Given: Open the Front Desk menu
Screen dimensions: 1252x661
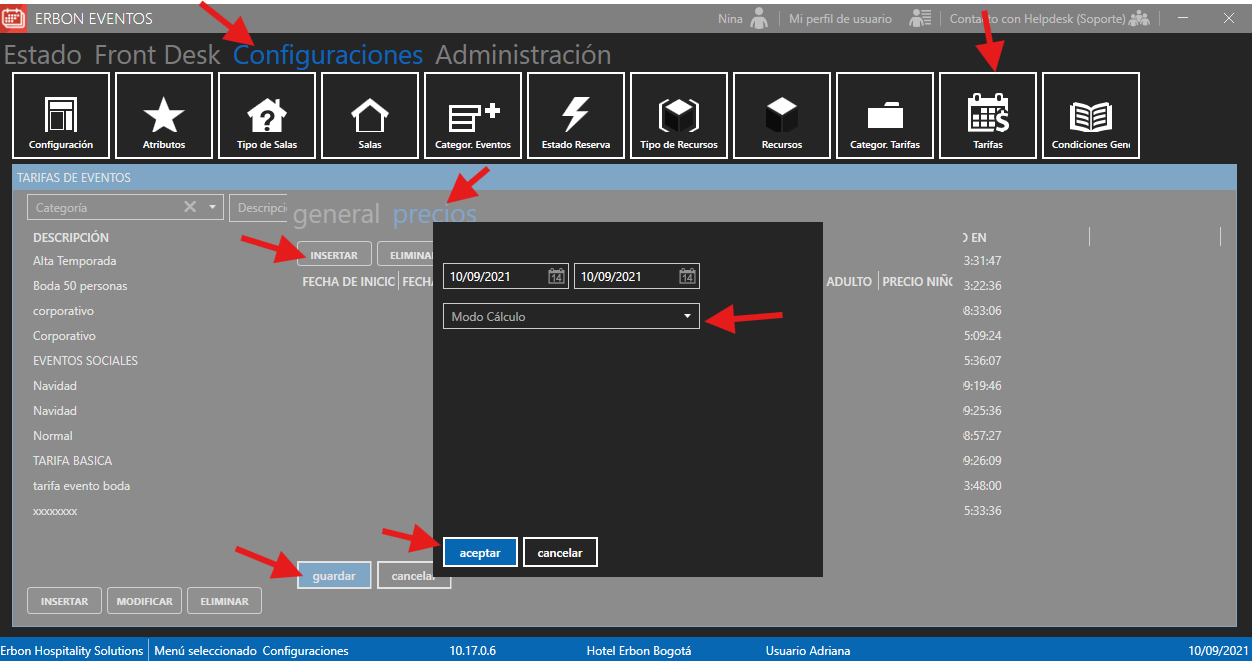Looking at the screenshot, I should pos(157,55).
